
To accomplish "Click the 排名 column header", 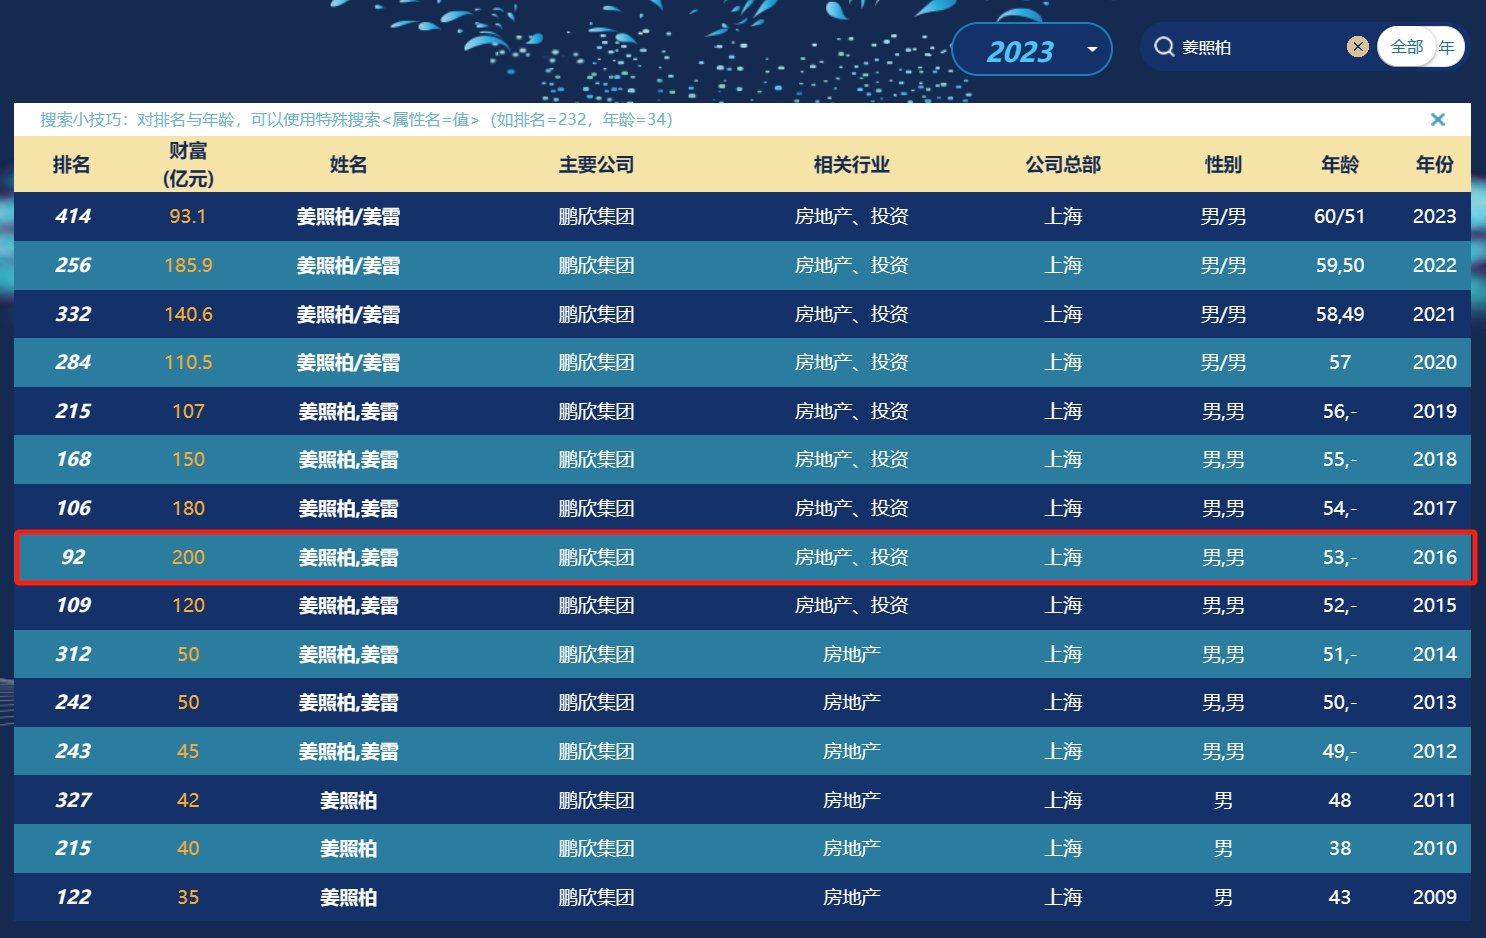I will tap(72, 165).
